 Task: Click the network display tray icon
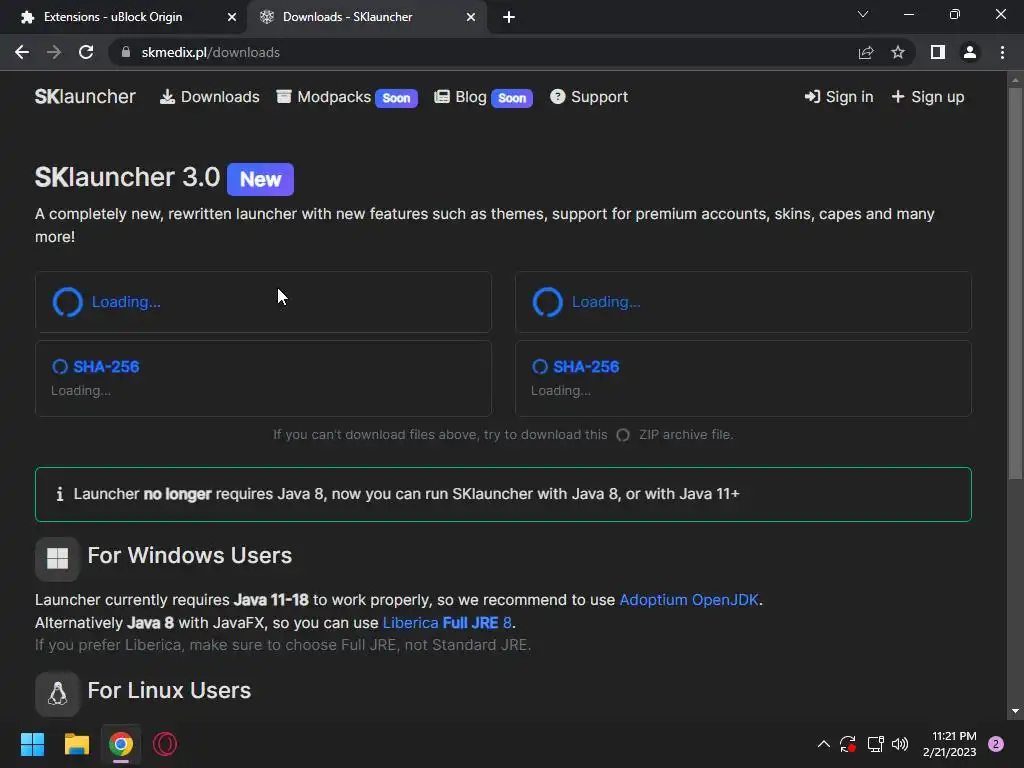pos(875,744)
